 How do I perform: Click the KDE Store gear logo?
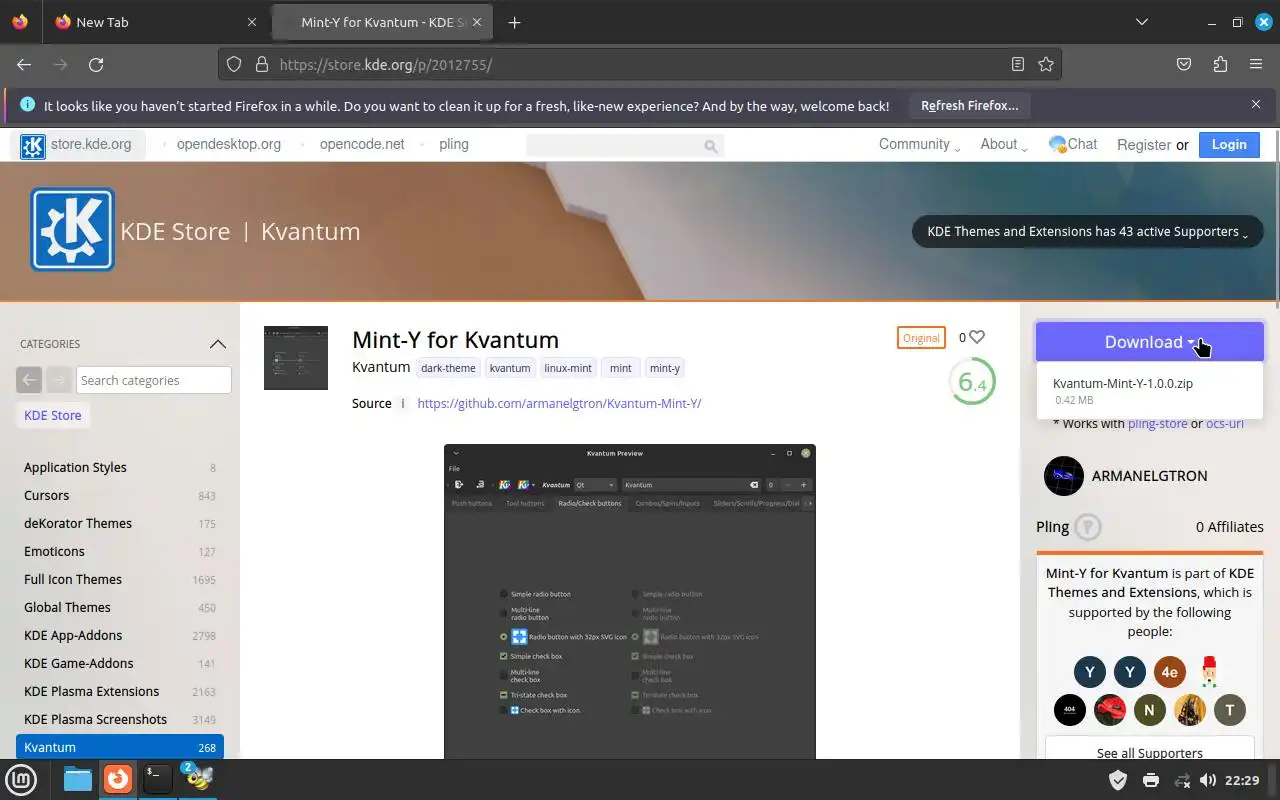click(x=72, y=230)
